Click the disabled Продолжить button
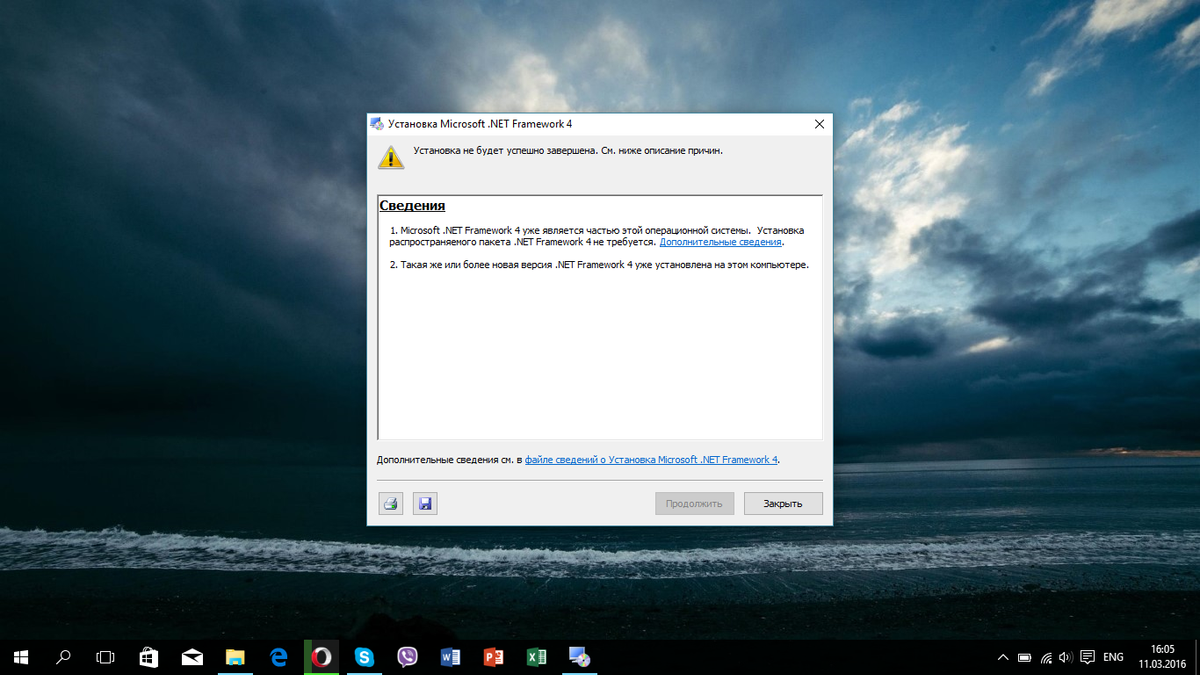 coord(694,503)
